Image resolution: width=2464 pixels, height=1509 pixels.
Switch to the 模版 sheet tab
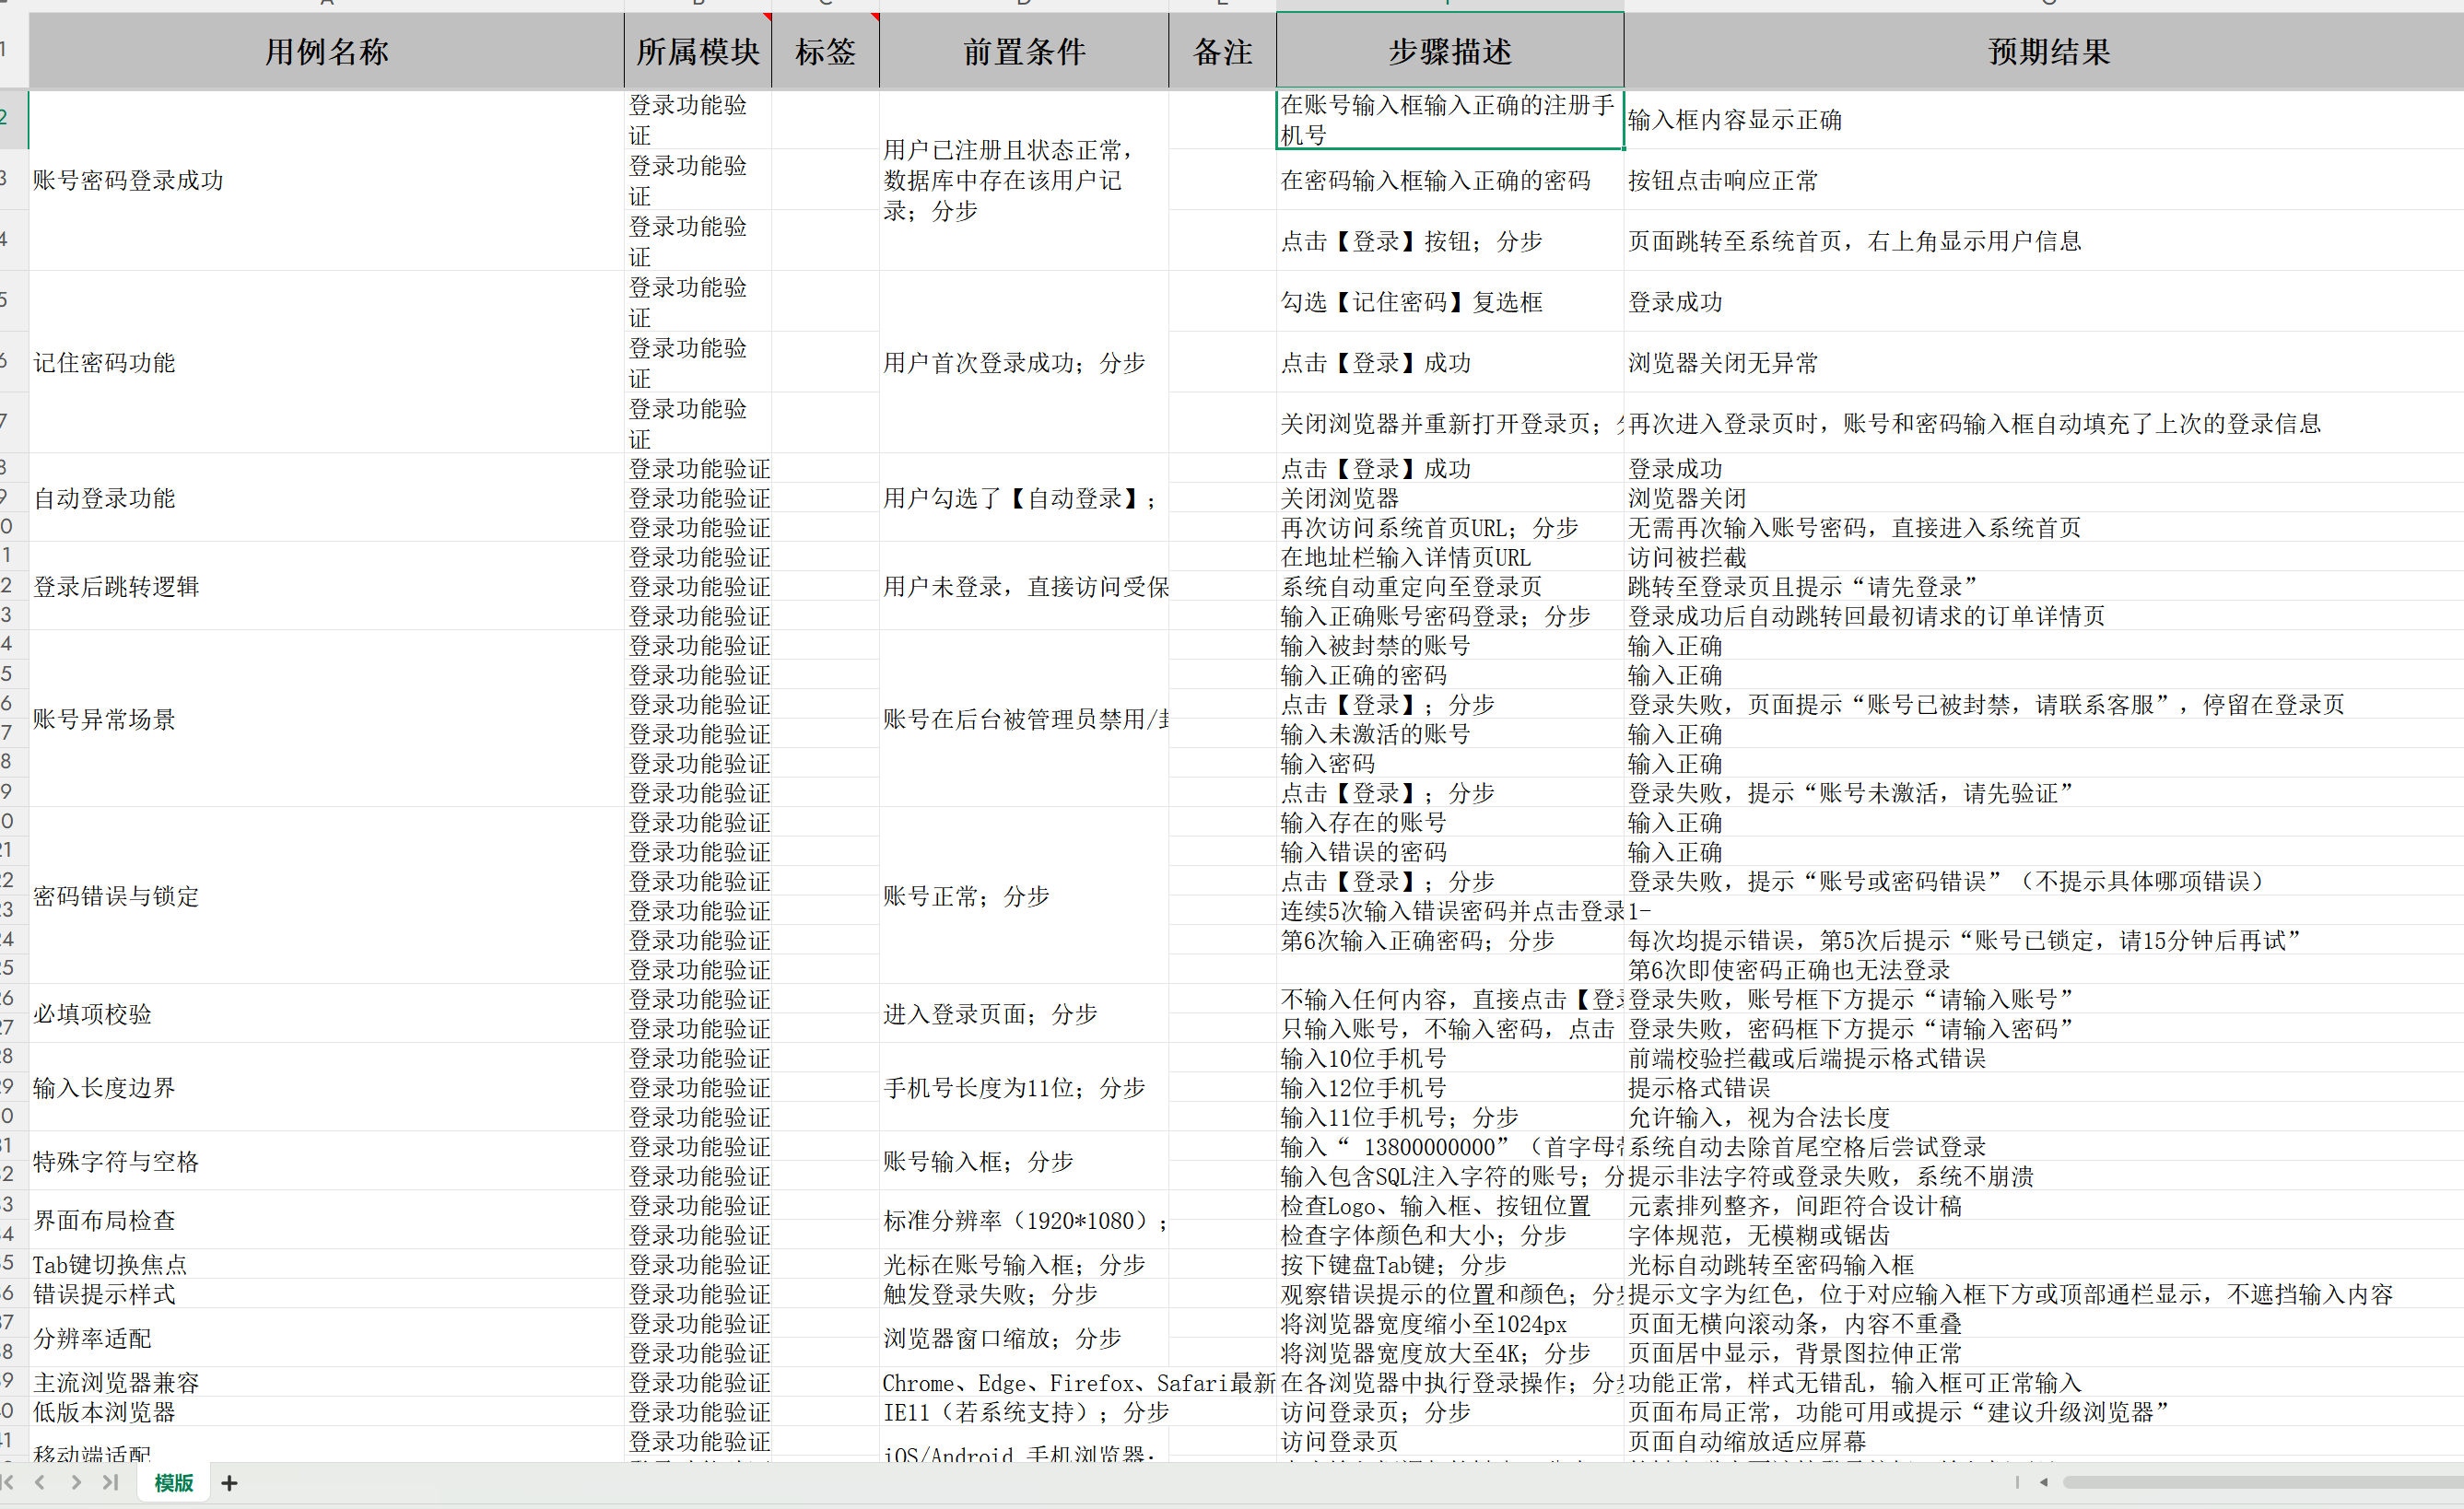coord(173,1483)
